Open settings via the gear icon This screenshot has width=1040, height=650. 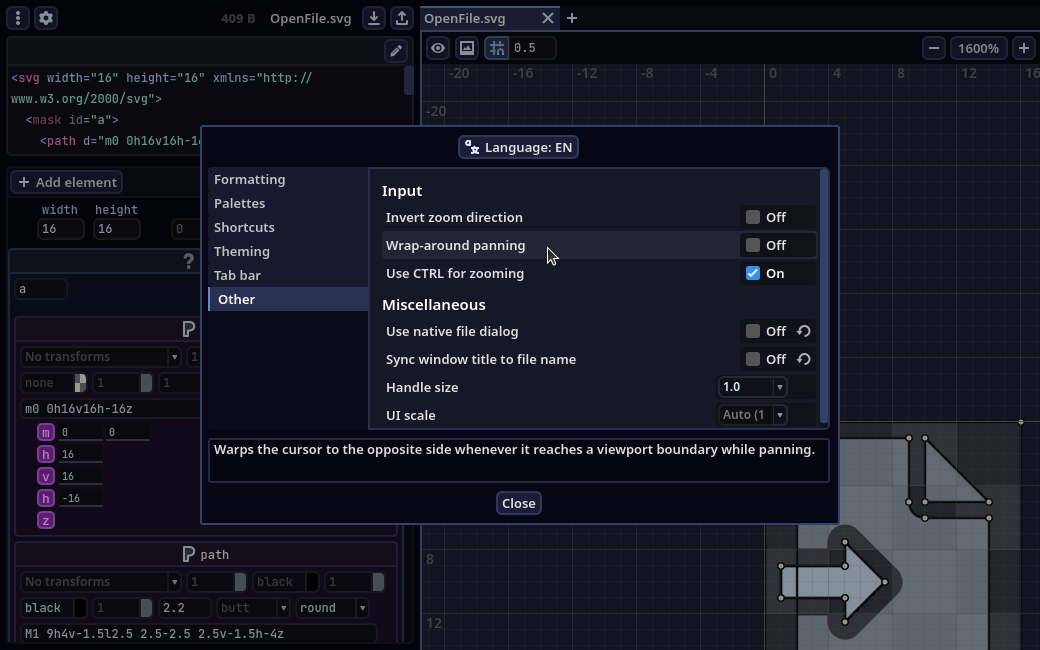[x=46, y=18]
